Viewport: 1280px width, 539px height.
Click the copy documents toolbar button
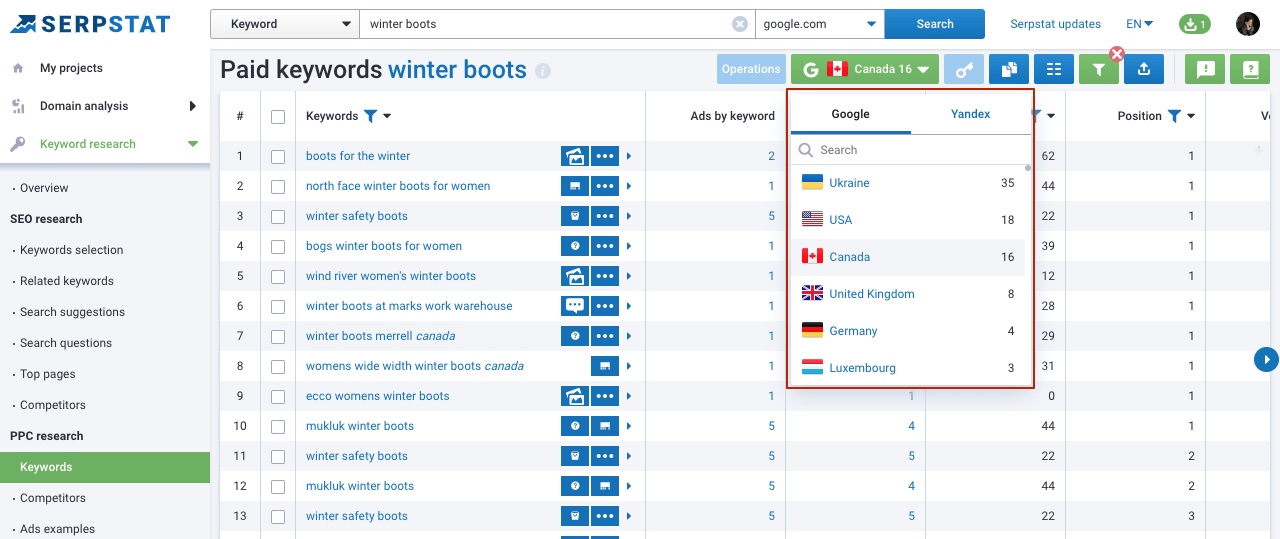1009,69
